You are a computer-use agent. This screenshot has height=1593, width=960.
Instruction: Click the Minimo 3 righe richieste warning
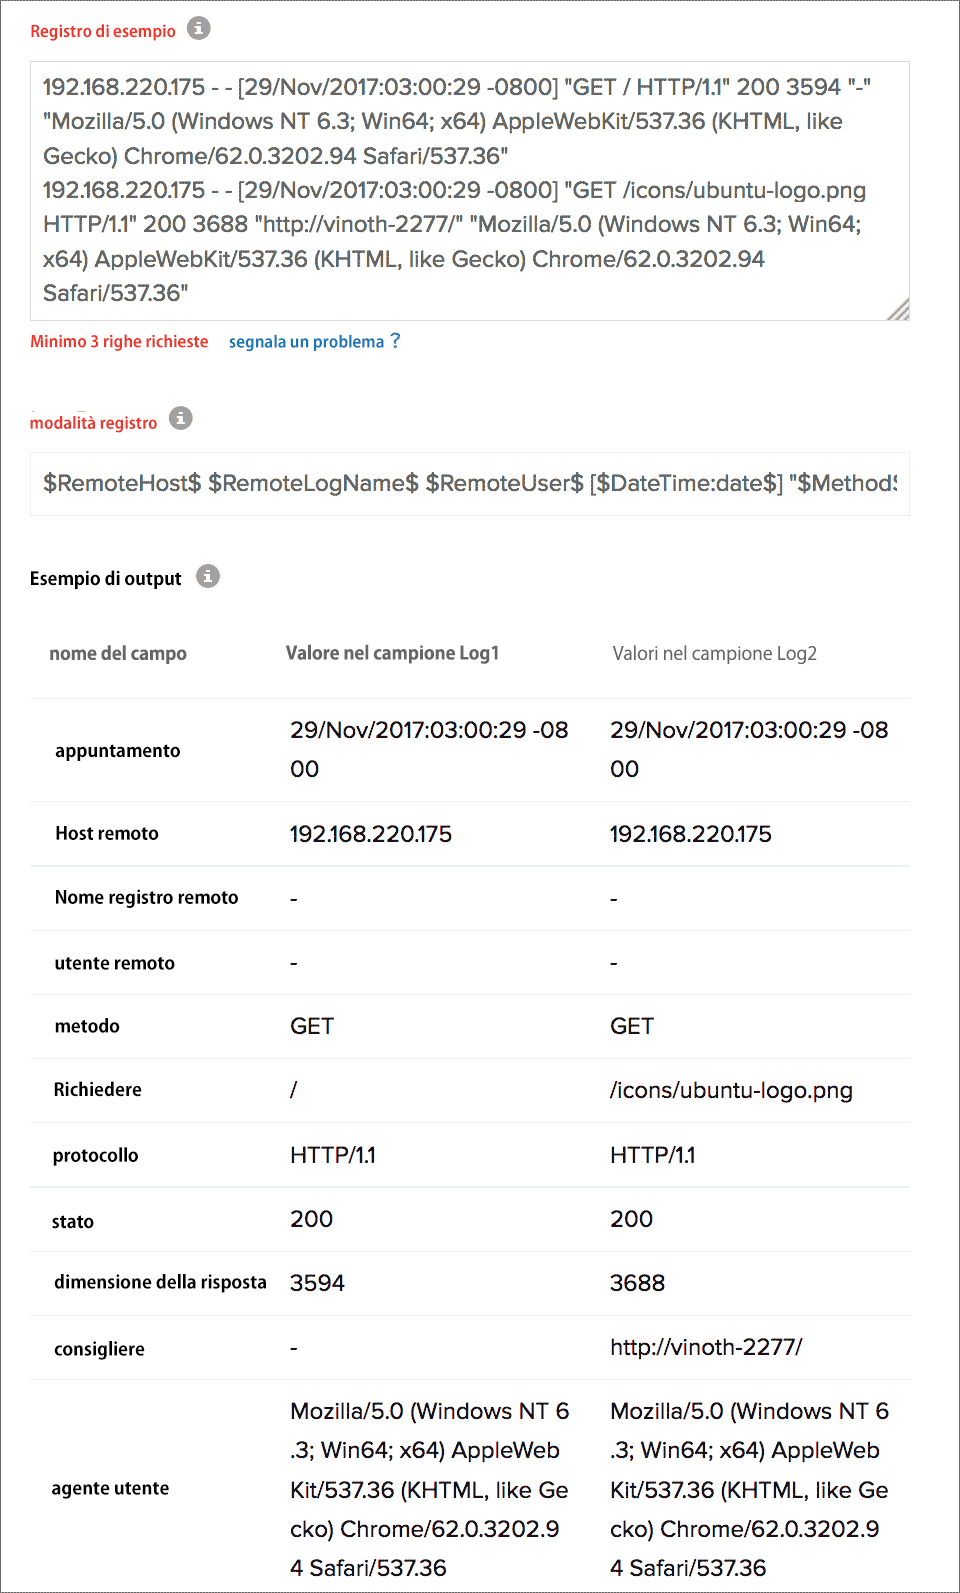coord(119,342)
